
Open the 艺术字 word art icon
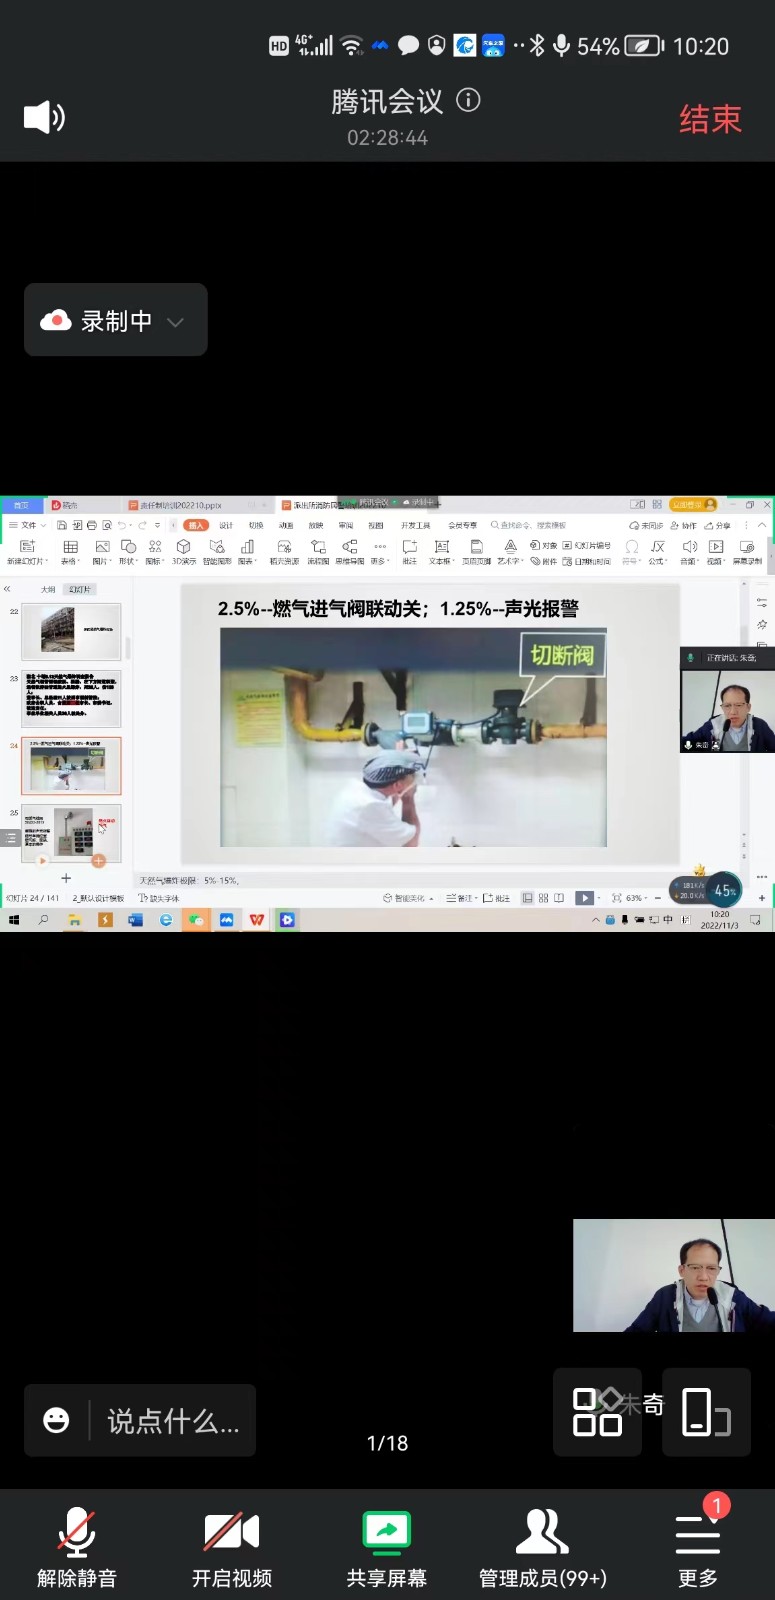510,552
